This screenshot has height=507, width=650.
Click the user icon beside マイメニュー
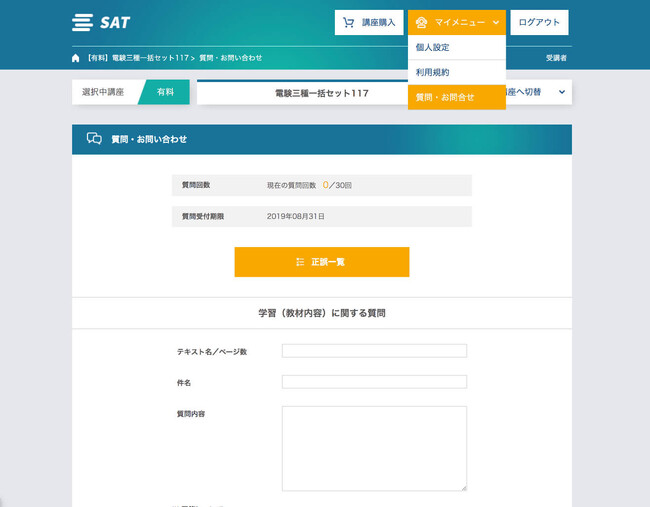point(421,22)
